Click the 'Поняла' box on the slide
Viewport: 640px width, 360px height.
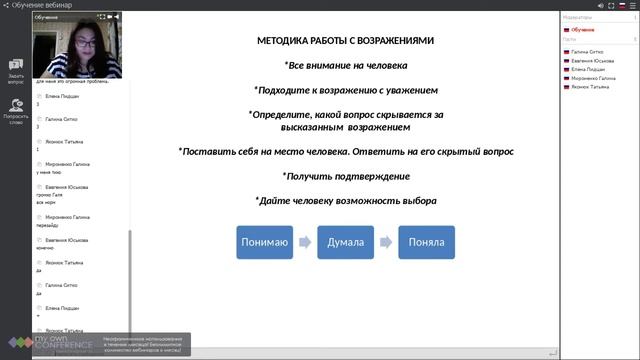(427, 242)
